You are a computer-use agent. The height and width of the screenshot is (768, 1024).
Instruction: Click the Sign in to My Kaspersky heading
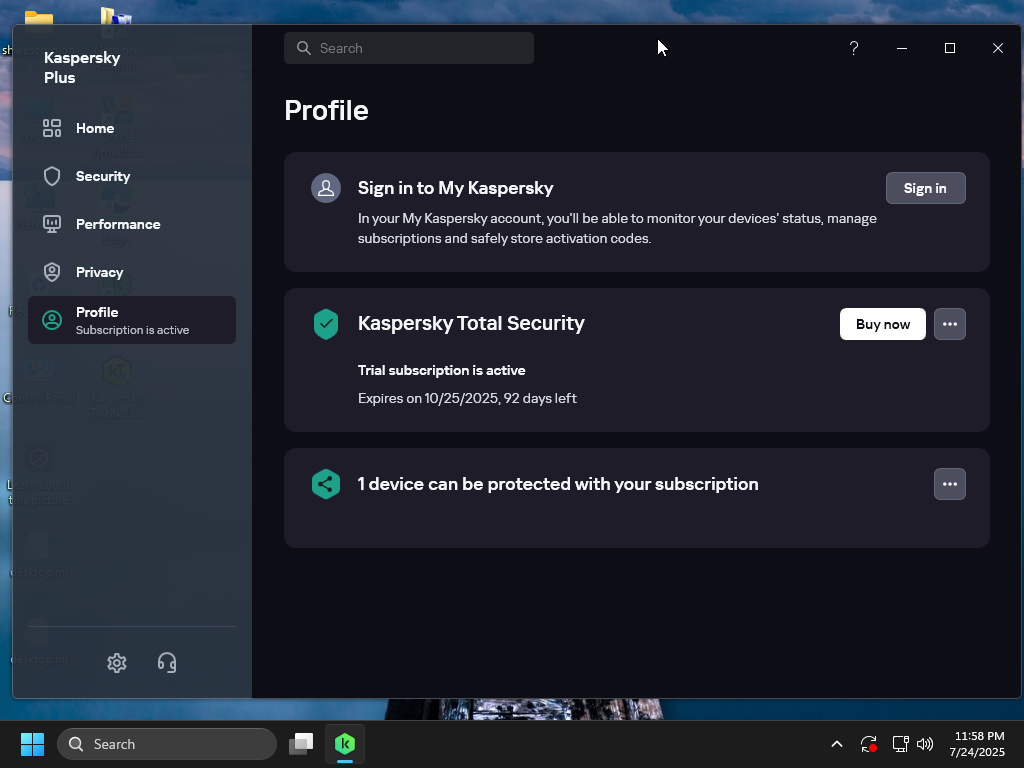(x=455, y=188)
